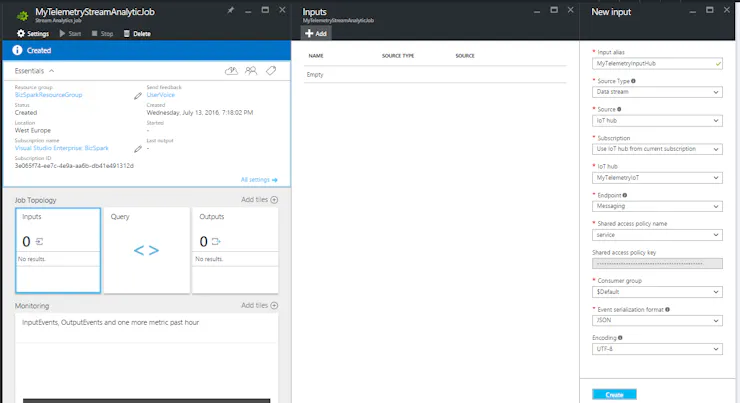This screenshot has height=403, width=740.
Task: Show Source info tooltip icon
Action: click(x=619, y=109)
